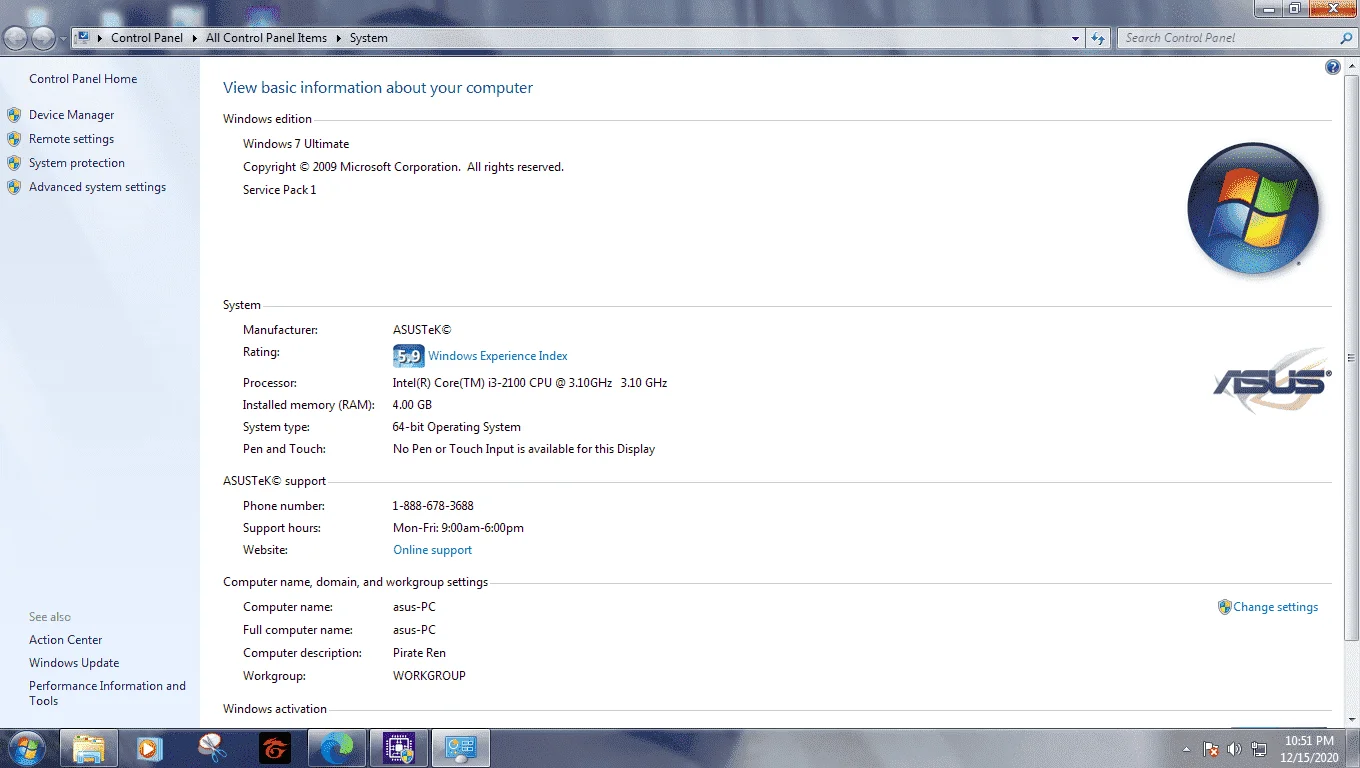Select the Control Panel System taskbar button

point(461,747)
